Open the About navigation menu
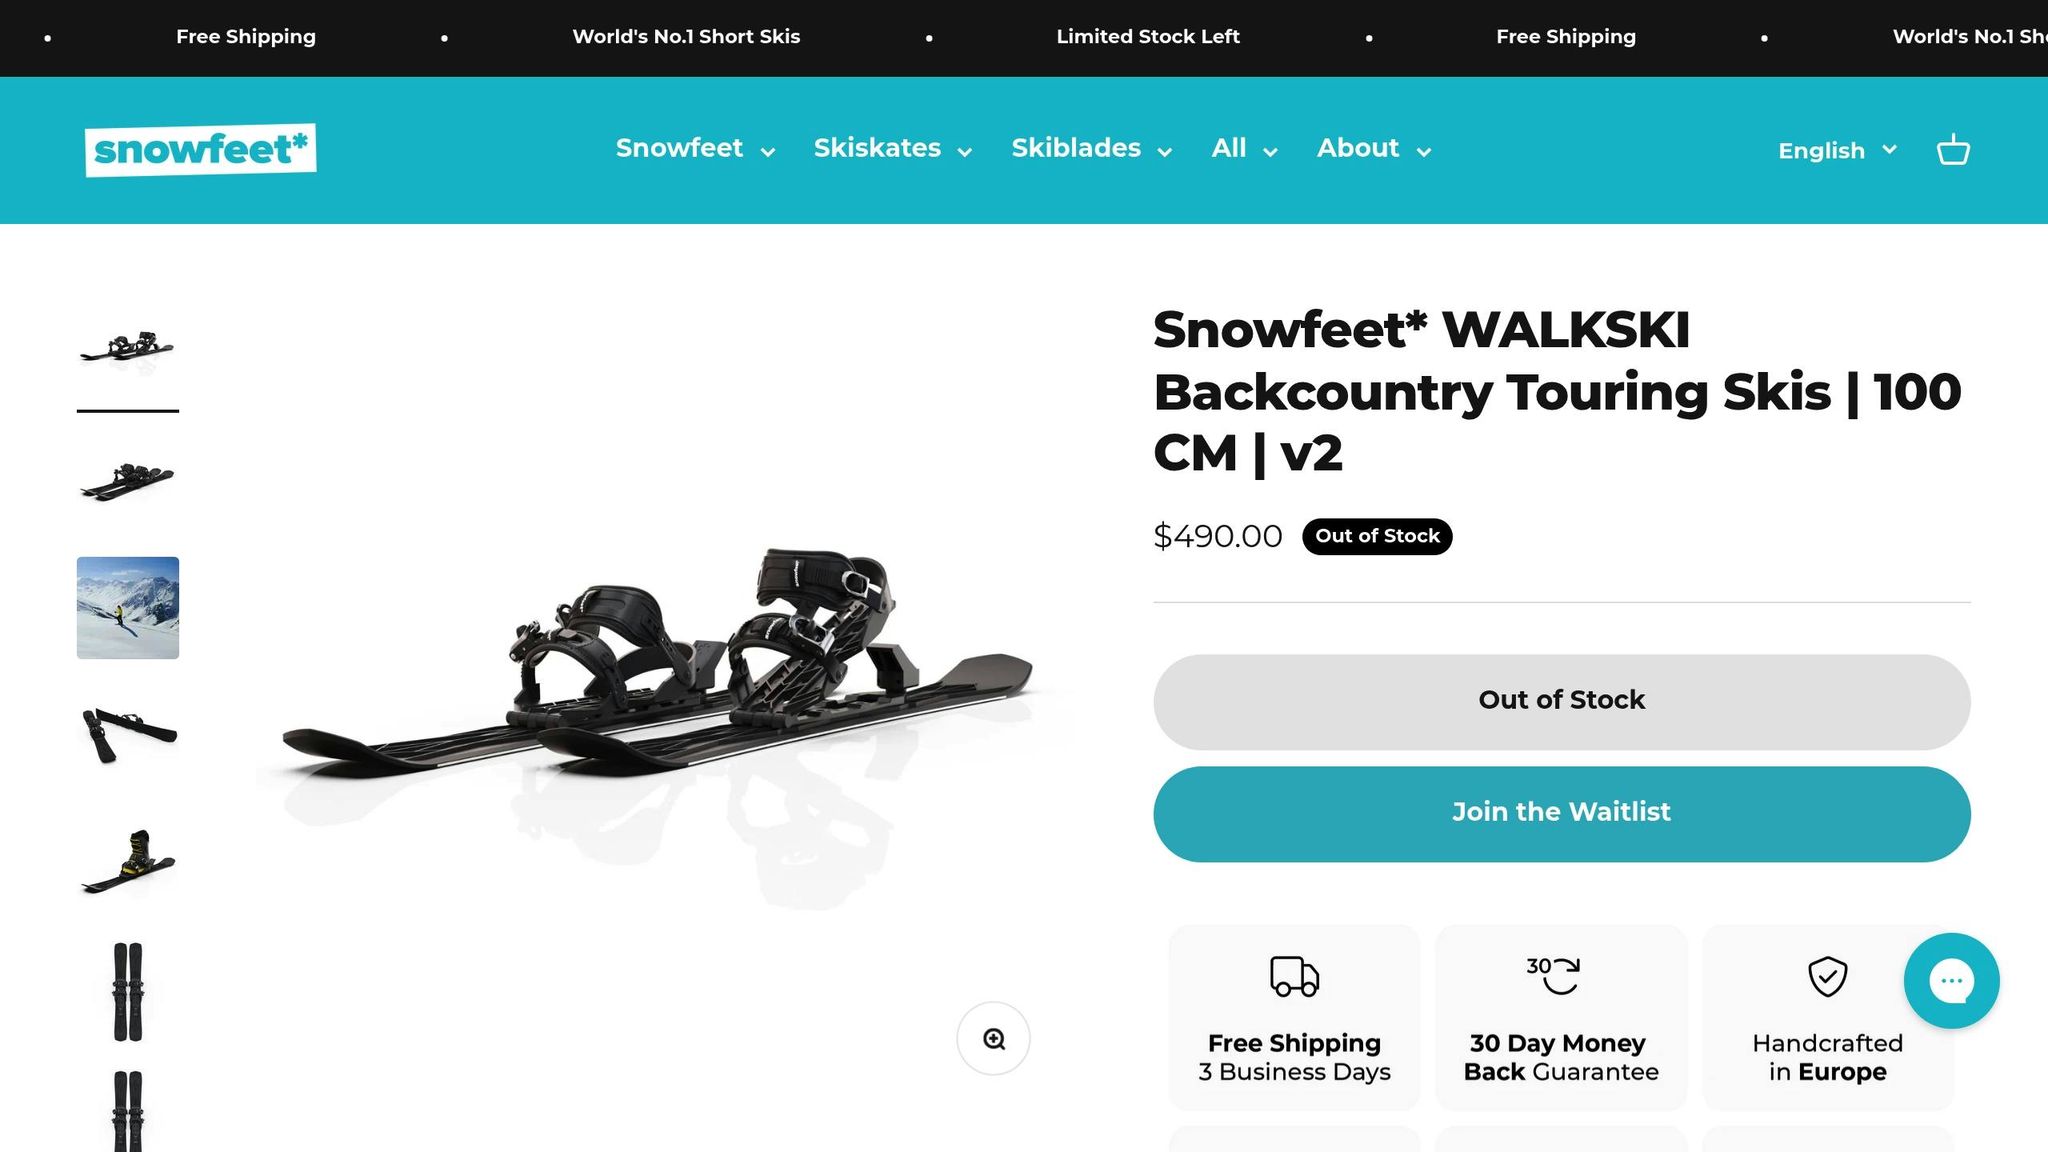This screenshot has width=2048, height=1152. pyautogui.click(x=1373, y=149)
